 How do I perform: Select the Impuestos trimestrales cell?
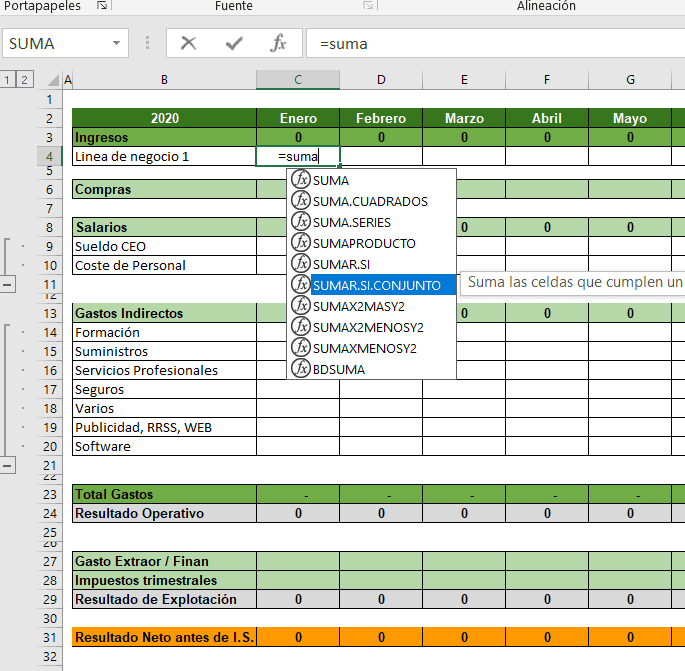(x=164, y=580)
